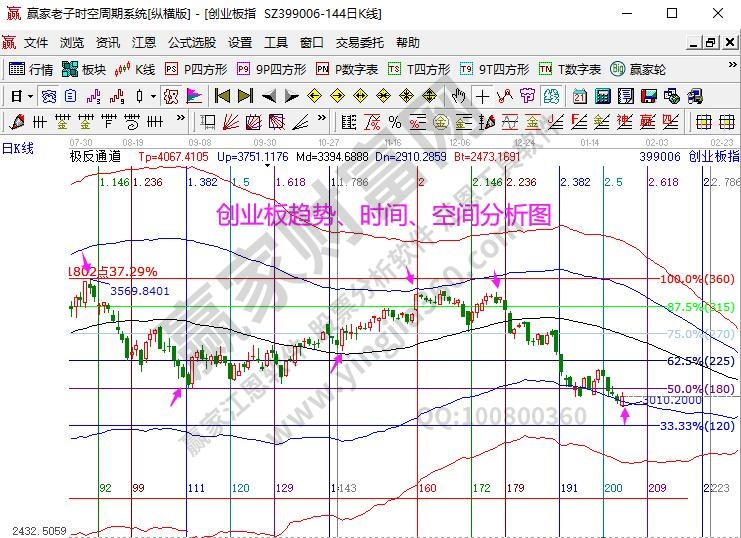
Task: Select the red Gann fan lines tool
Action: pyautogui.click(x=231, y=122)
